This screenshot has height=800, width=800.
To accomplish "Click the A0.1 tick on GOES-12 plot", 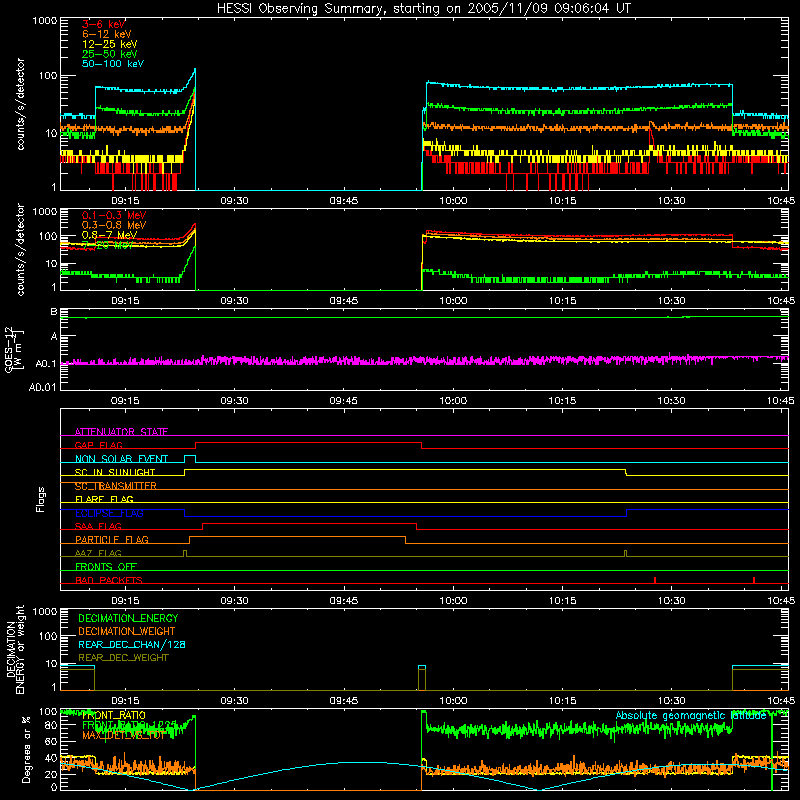I will click(x=46, y=363).
